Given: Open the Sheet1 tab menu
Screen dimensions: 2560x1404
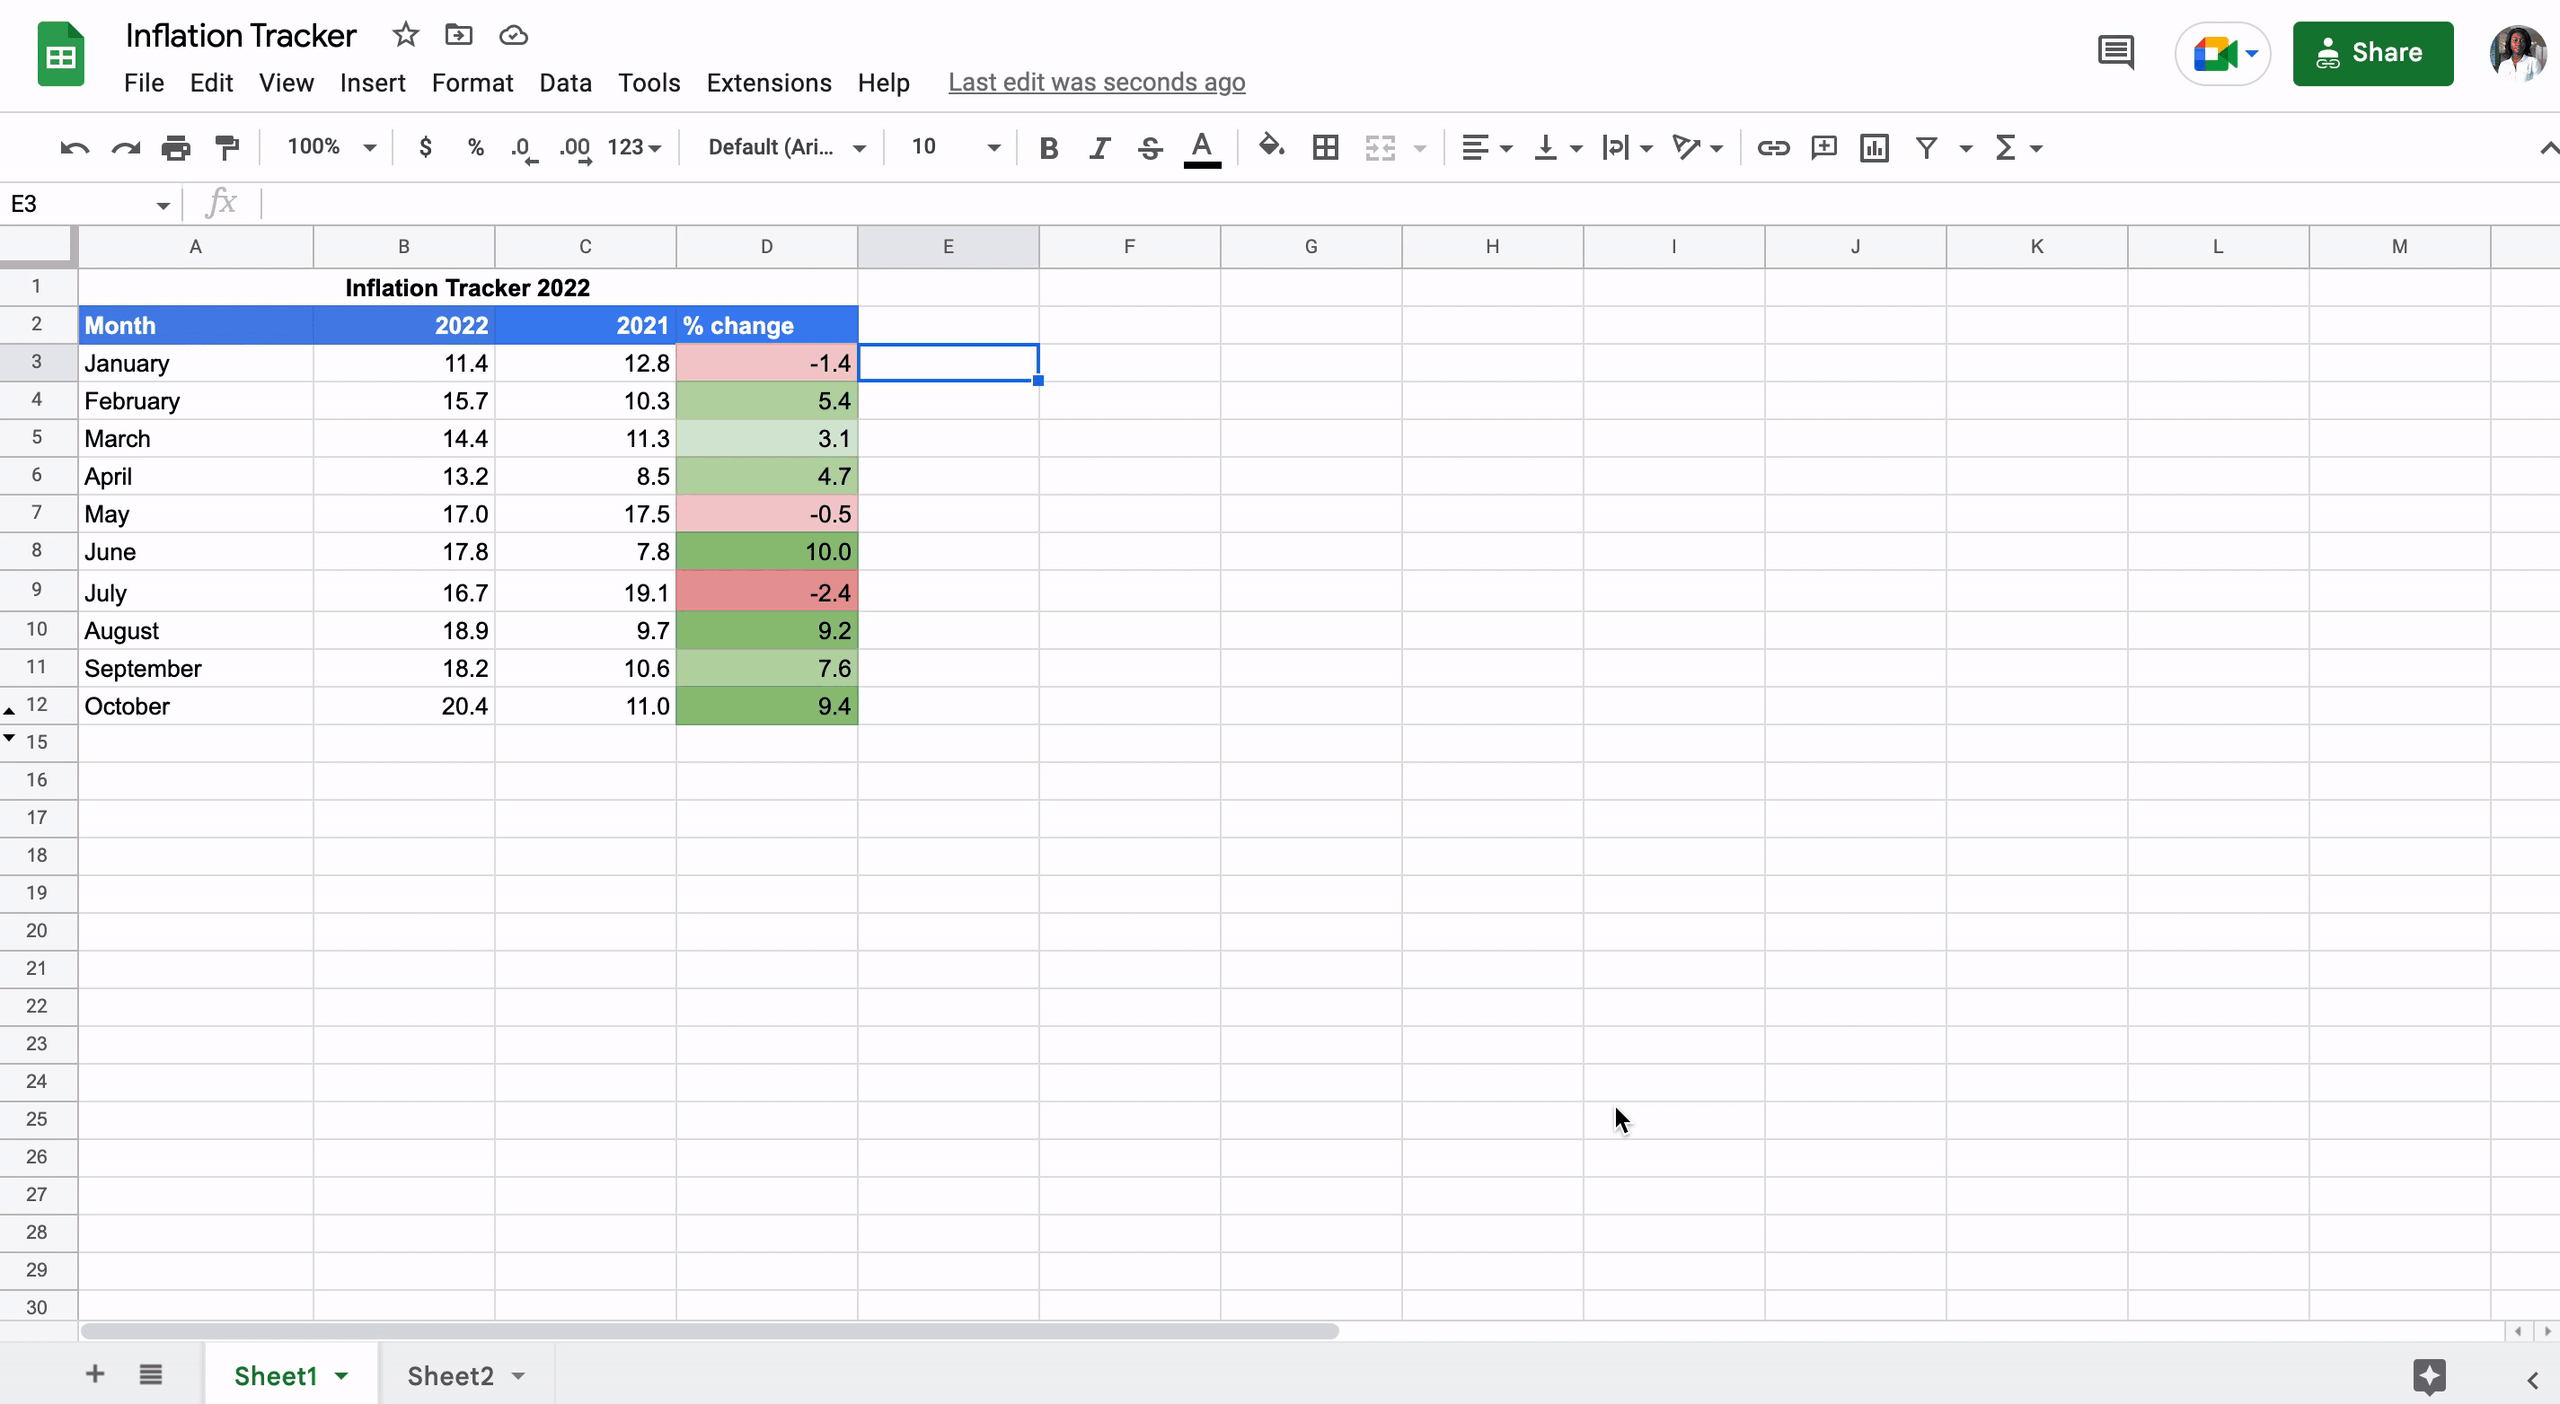Looking at the screenshot, I should coord(339,1374).
